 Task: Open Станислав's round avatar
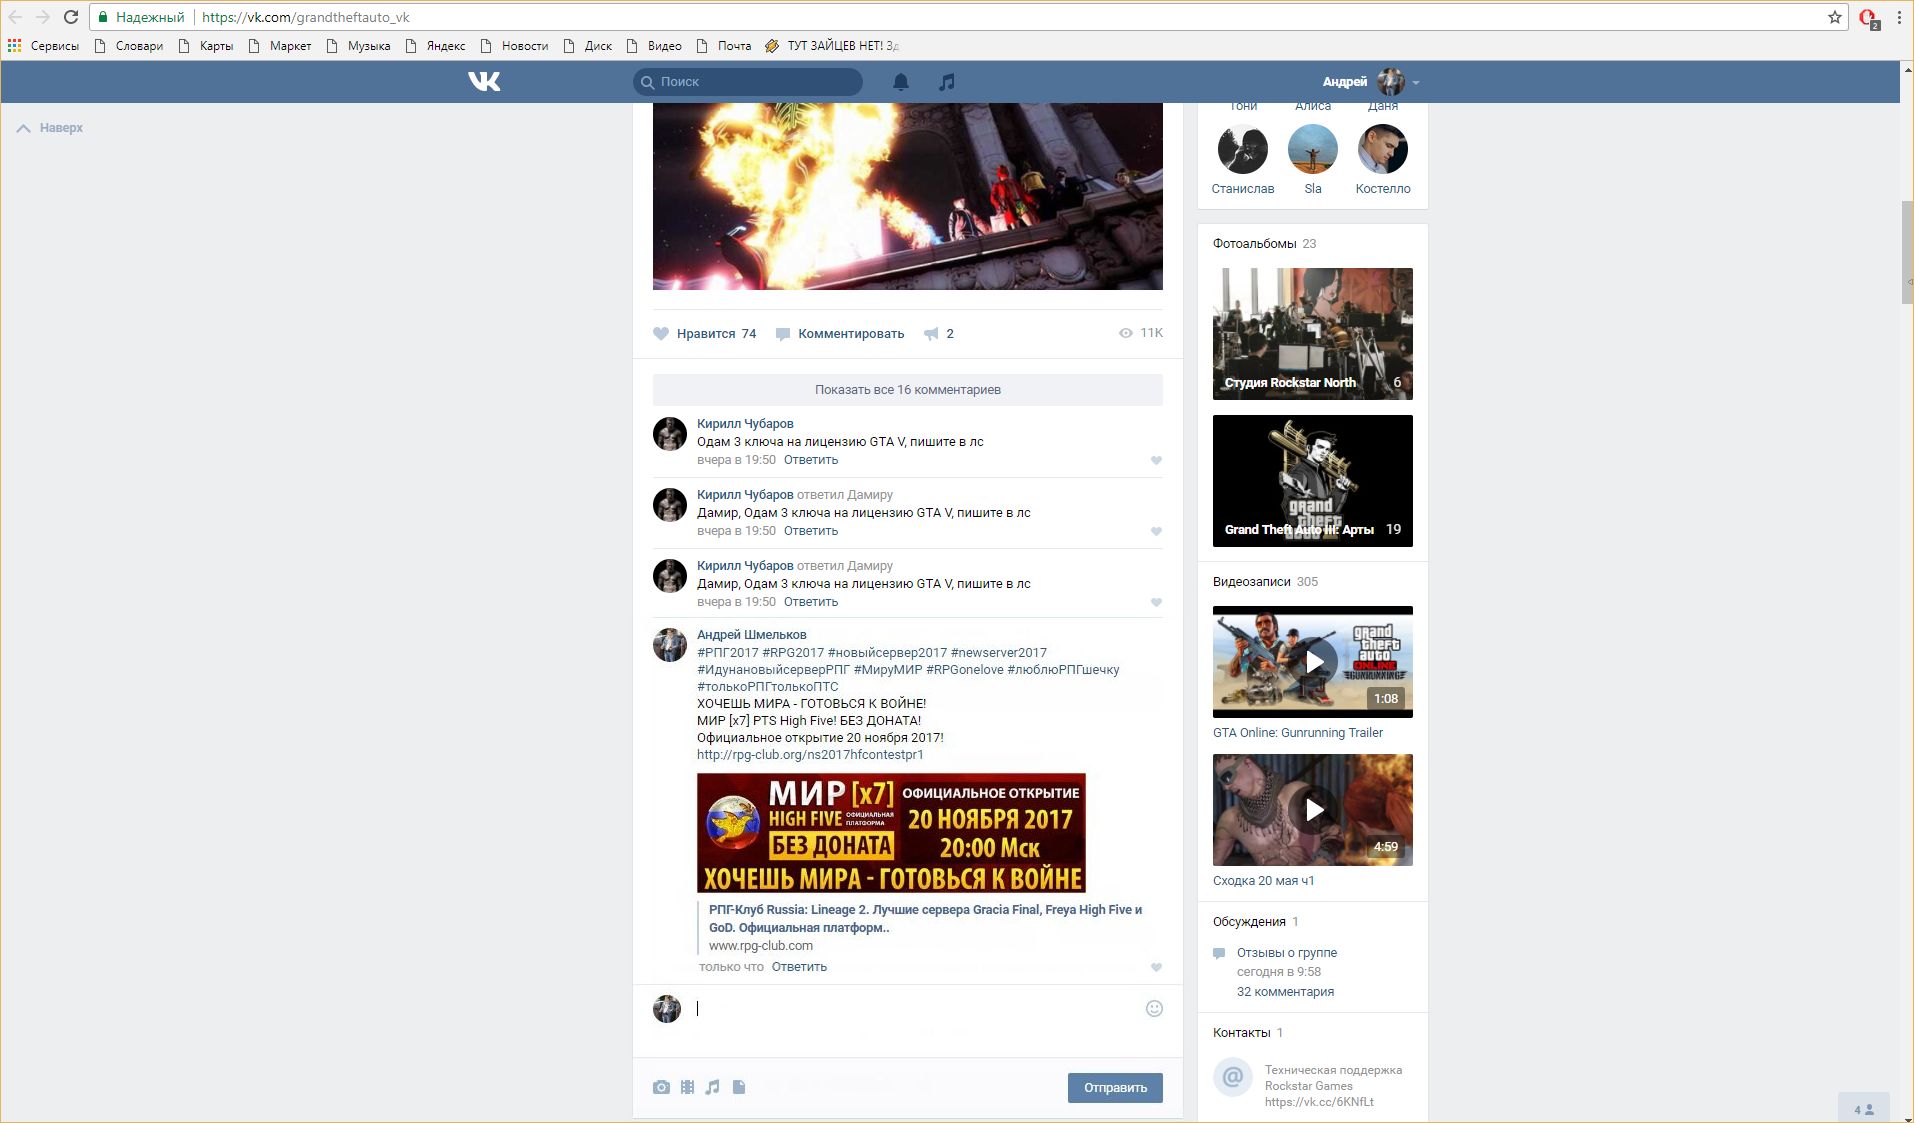tap(1243, 149)
